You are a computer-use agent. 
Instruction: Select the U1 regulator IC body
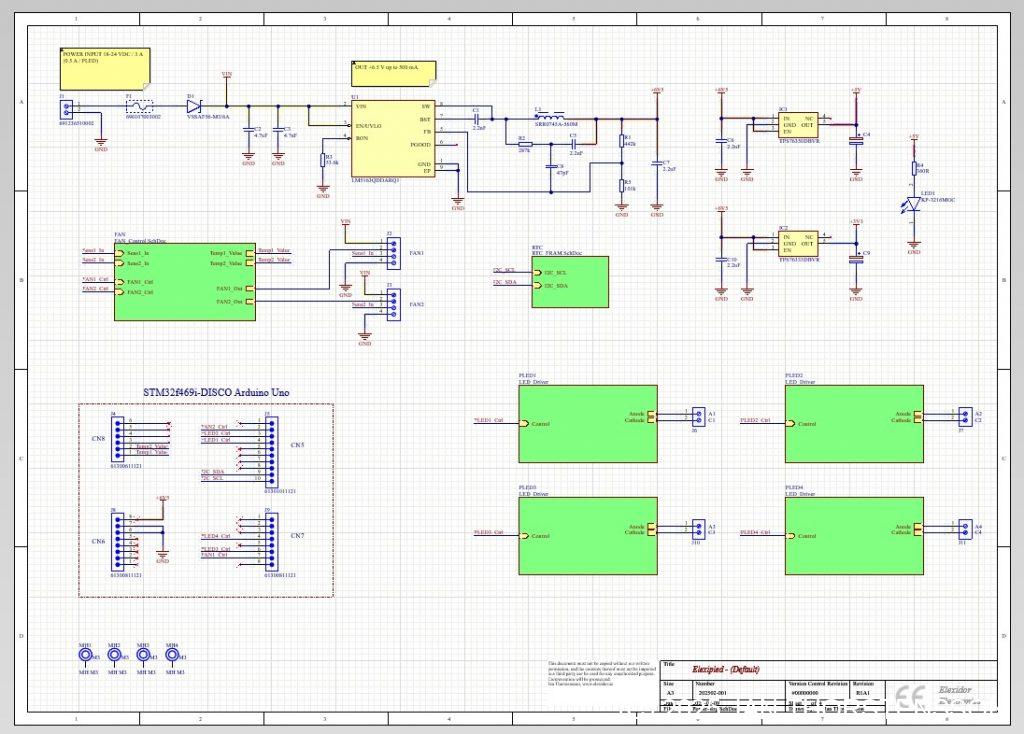pyautogui.click(x=393, y=138)
